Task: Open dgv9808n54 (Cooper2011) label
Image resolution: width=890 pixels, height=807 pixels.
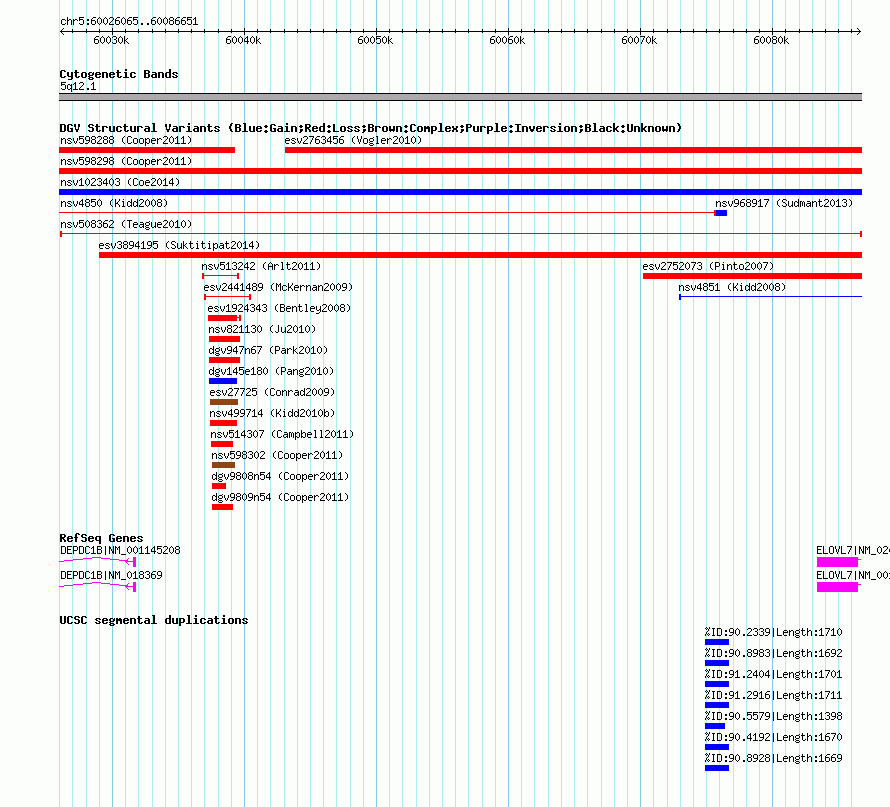Action: 280,476
